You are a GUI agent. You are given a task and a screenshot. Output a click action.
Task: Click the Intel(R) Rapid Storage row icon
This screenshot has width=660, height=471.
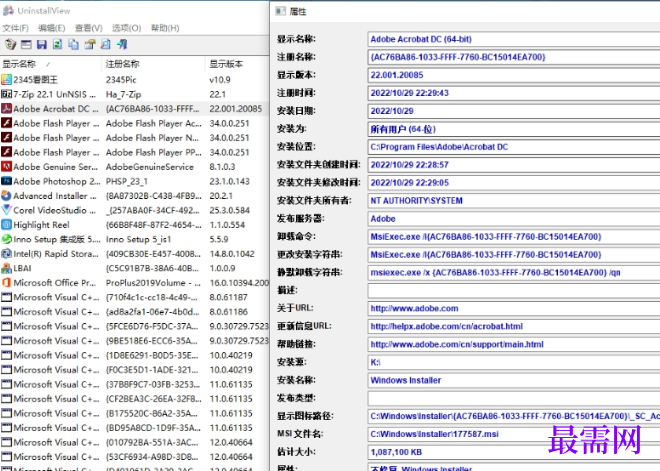(6, 254)
